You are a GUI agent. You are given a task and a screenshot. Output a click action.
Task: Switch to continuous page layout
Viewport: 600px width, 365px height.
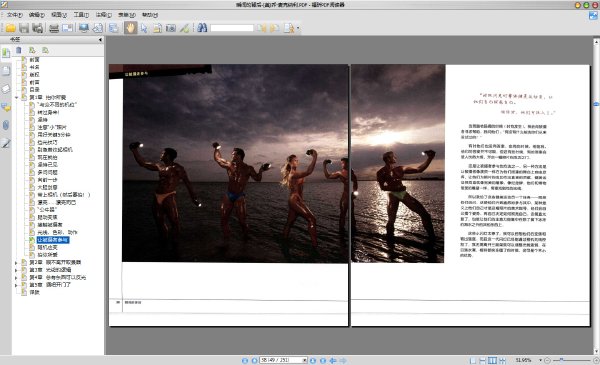483,360
